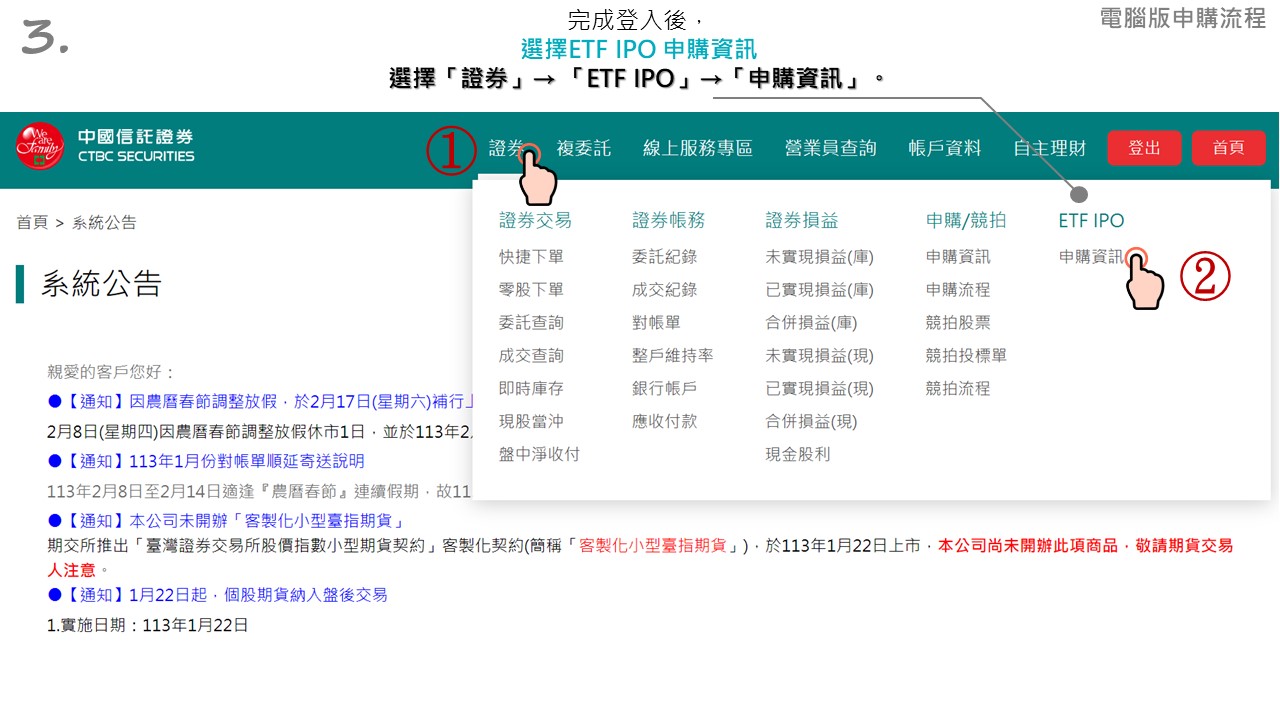Click the 證券帳務 column heading
Image resolution: width=1280 pixels, height=720 pixels.
click(668, 220)
